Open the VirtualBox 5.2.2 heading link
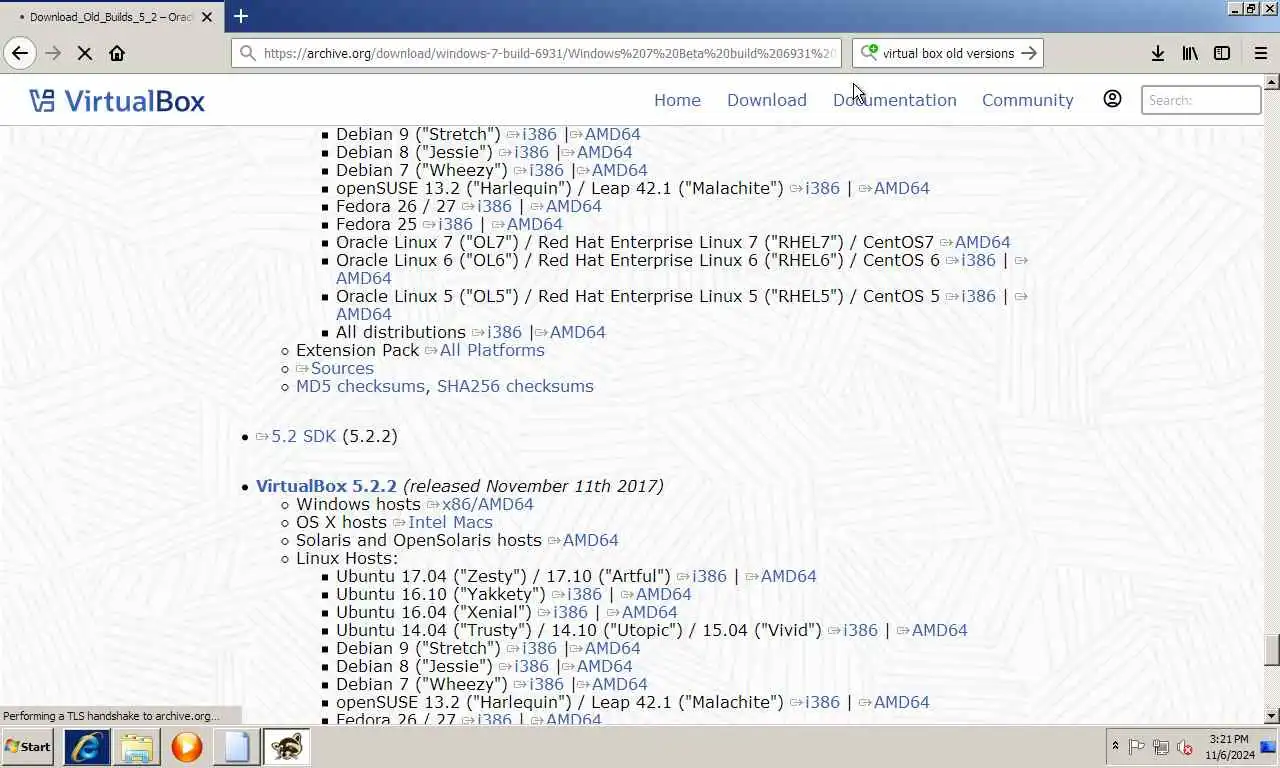1280x768 pixels. pos(326,486)
